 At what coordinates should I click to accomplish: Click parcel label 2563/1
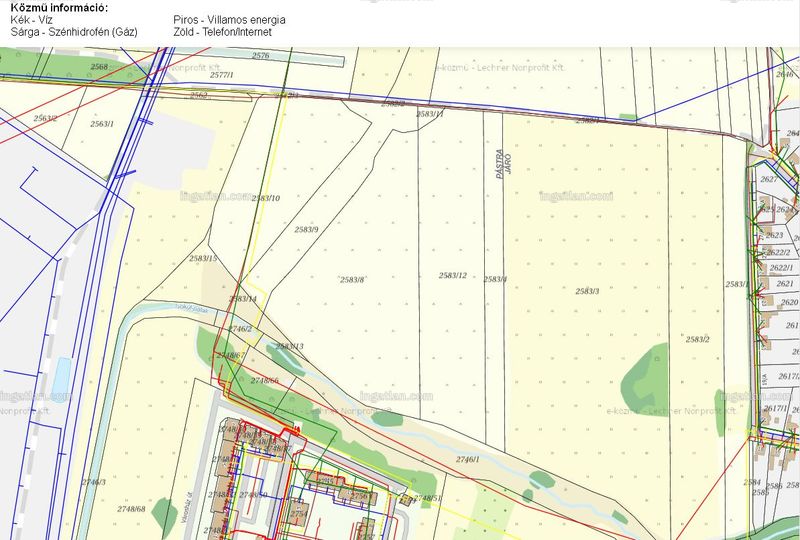point(102,124)
